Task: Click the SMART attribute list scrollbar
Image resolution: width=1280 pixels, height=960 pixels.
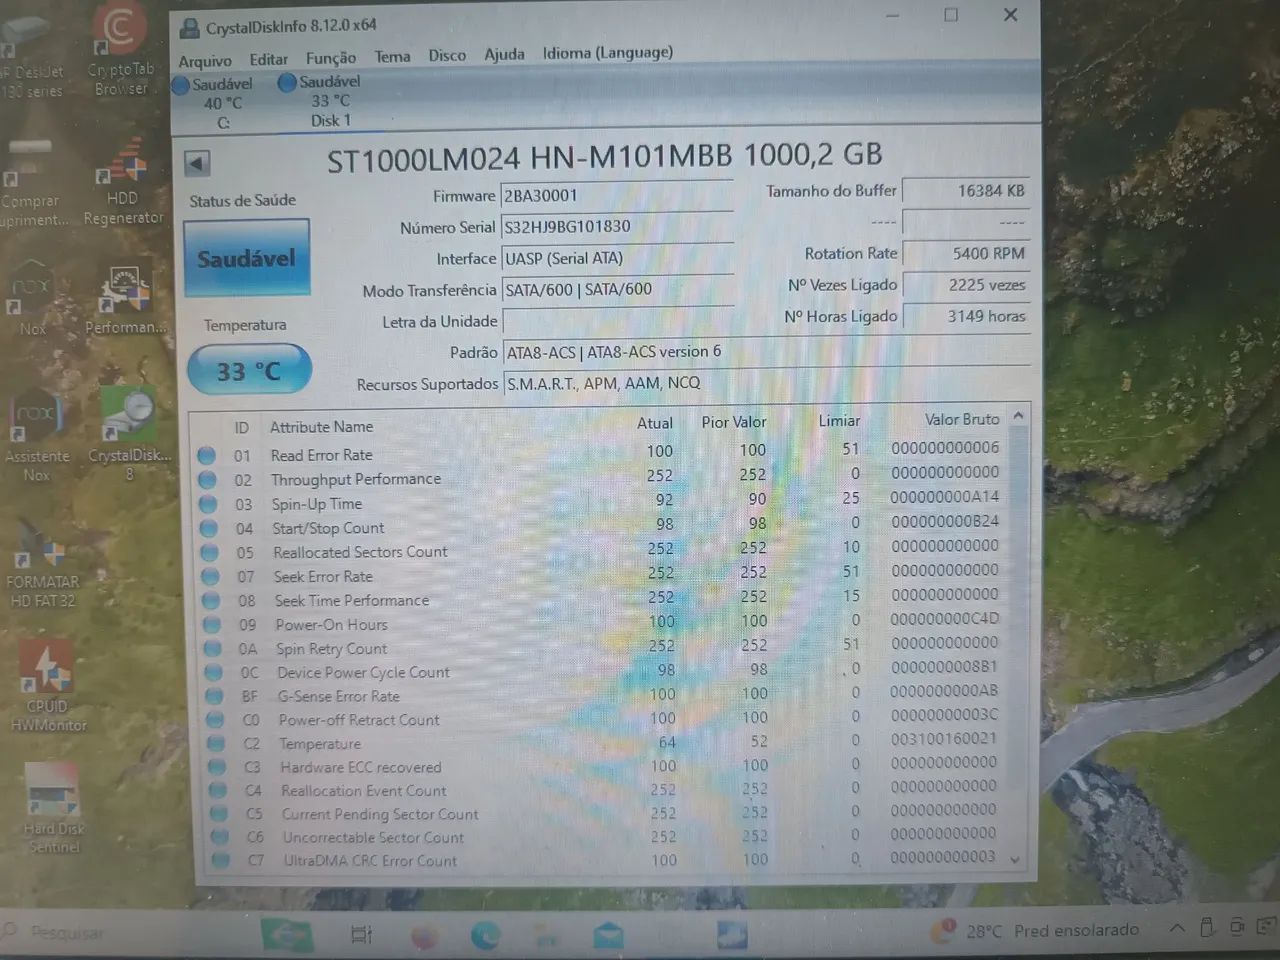Action: point(1016,640)
